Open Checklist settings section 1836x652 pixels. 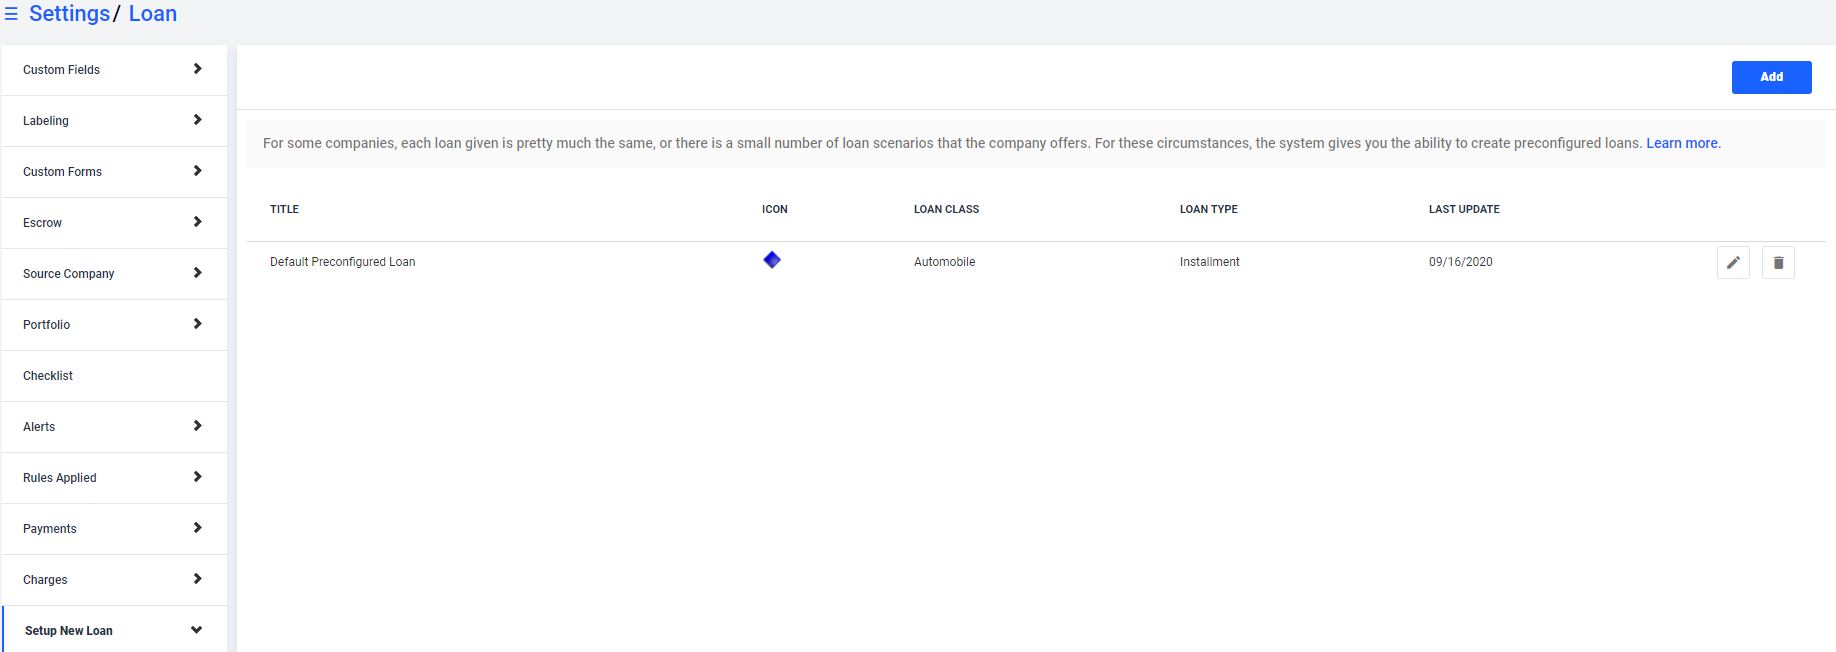pos(114,376)
